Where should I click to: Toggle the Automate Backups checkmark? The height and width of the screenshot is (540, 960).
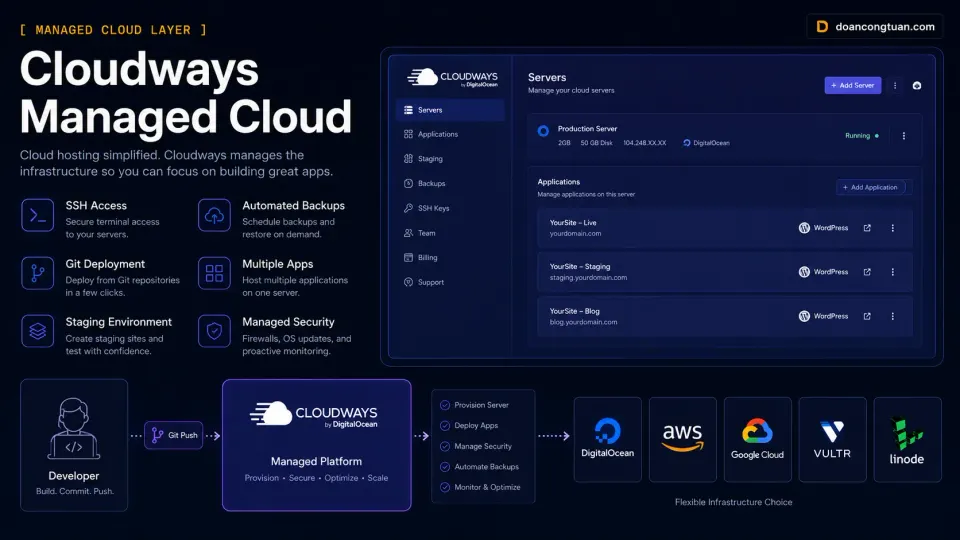coord(445,467)
